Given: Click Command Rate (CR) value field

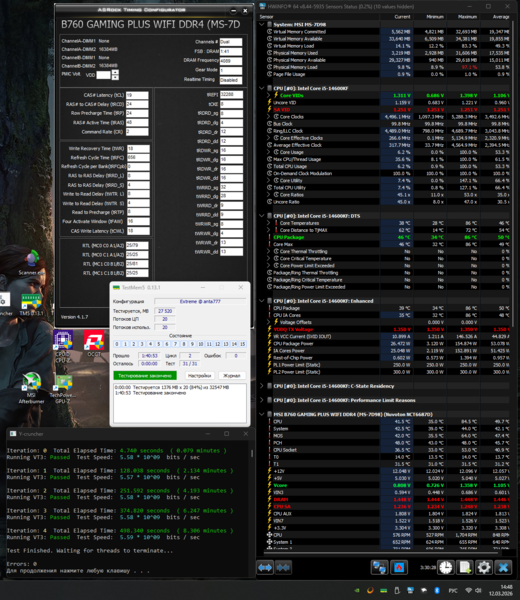Looking at the screenshot, I should [137, 132].
